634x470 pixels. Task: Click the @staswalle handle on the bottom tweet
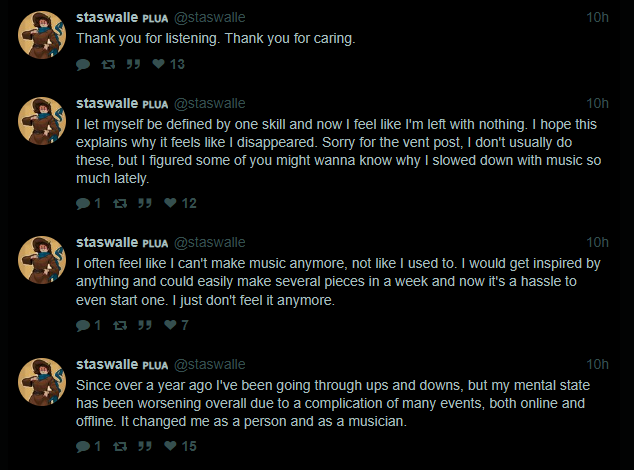pos(210,365)
